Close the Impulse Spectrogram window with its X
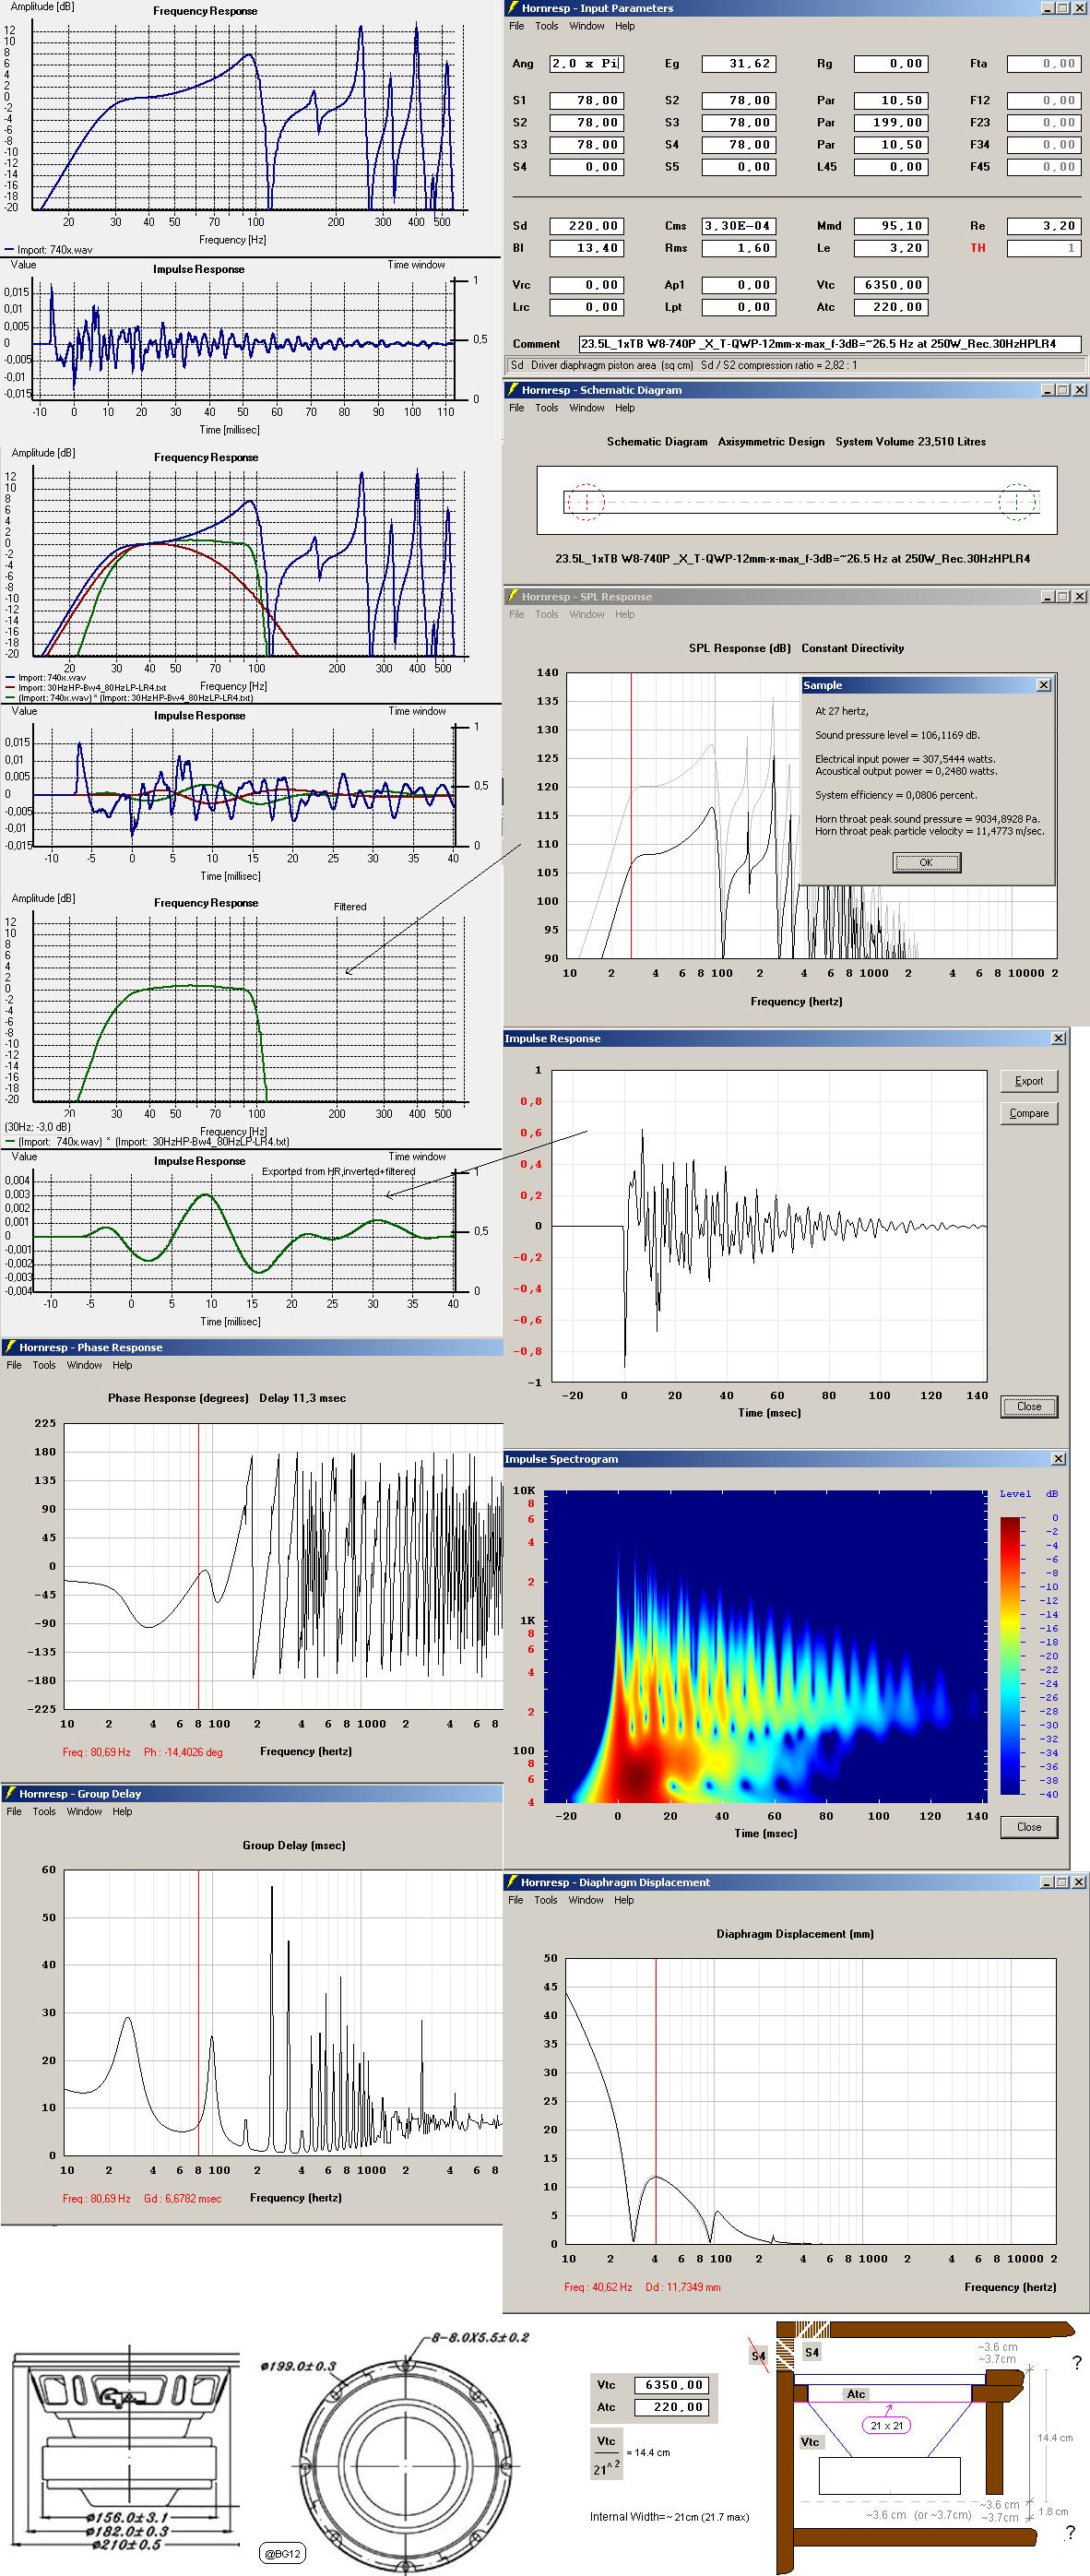Image resolution: width=1090 pixels, height=2576 pixels. [1059, 1459]
